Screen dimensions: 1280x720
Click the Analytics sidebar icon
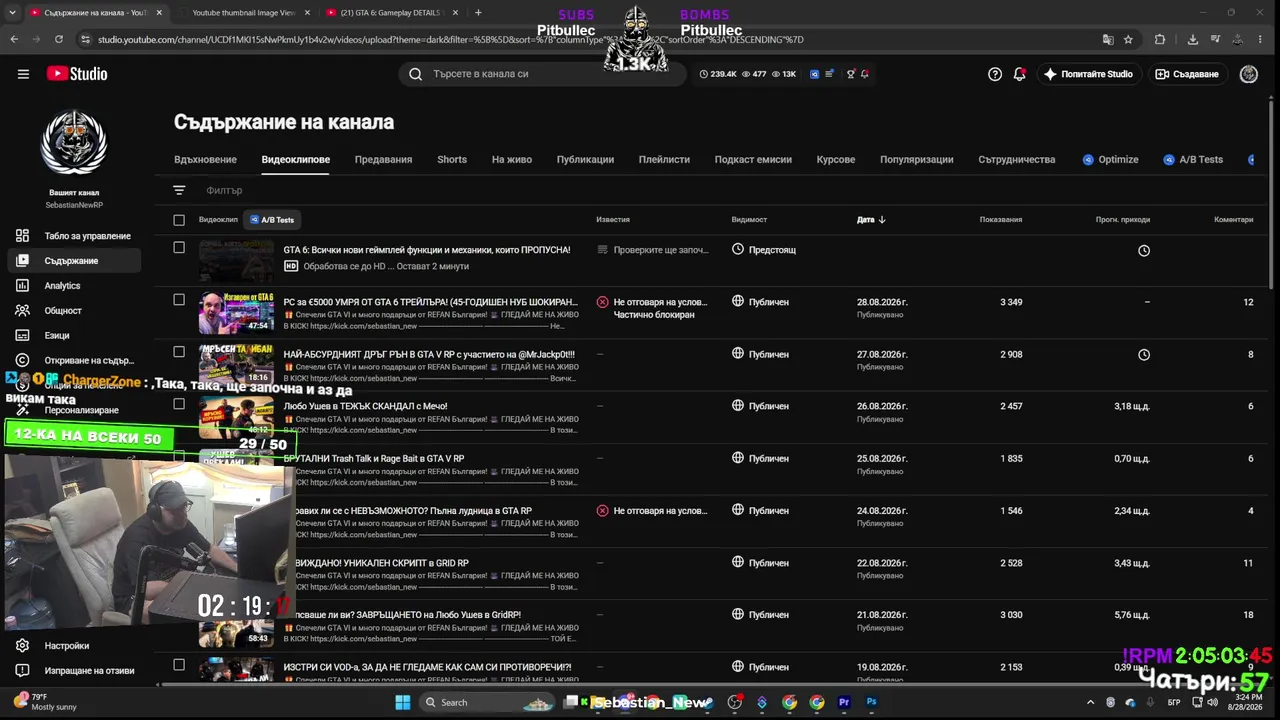22,286
